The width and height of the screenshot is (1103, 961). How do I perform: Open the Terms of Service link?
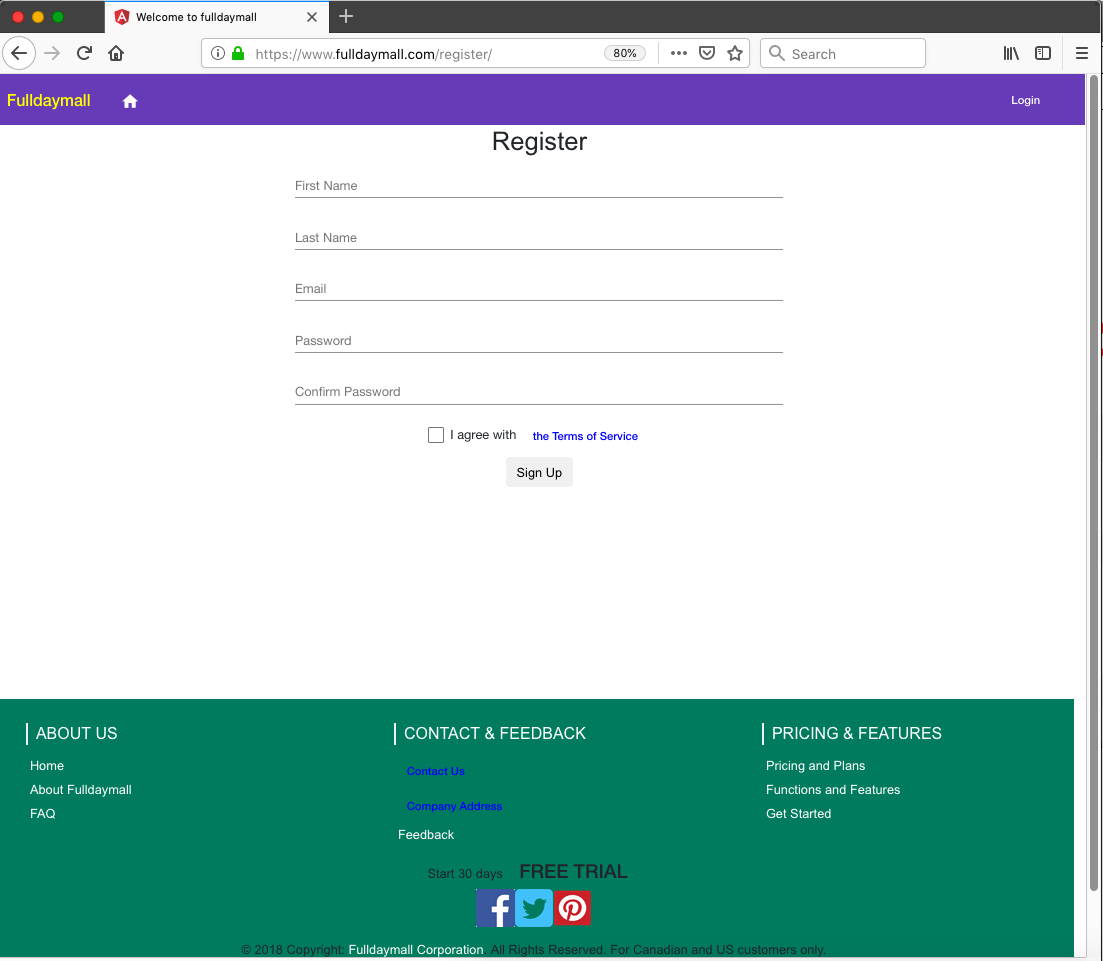pos(585,437)
